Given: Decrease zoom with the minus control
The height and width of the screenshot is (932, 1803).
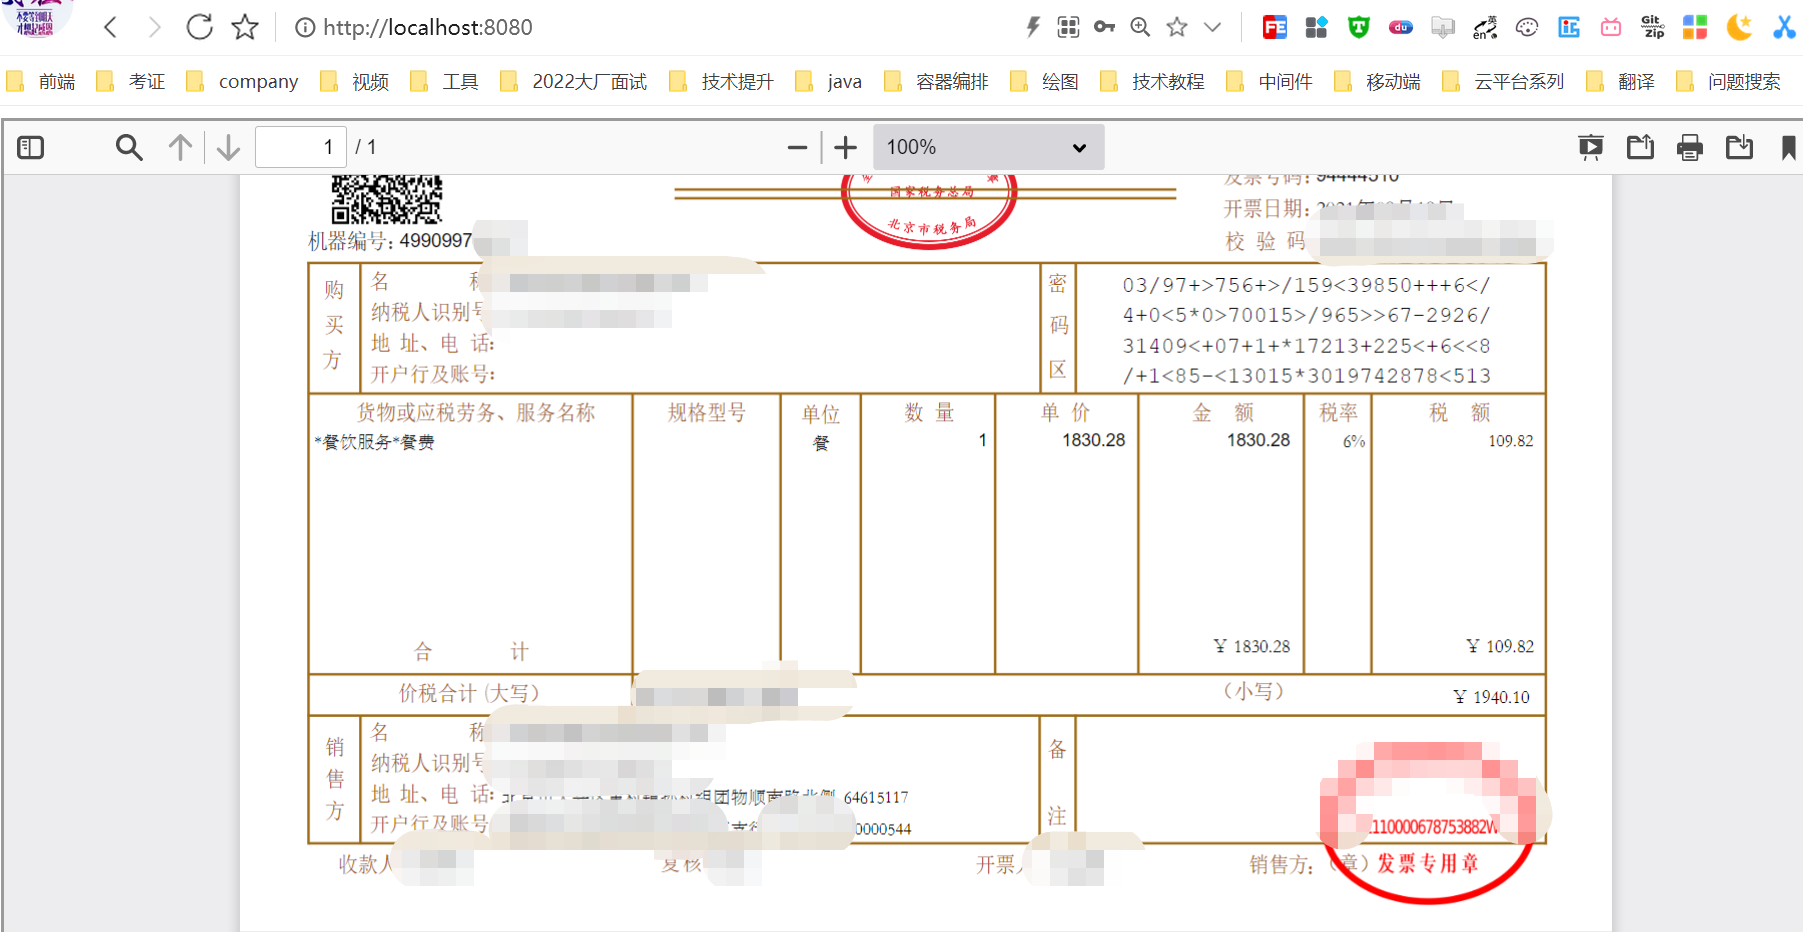Looking at the screenshot, I should pos(797,147).
